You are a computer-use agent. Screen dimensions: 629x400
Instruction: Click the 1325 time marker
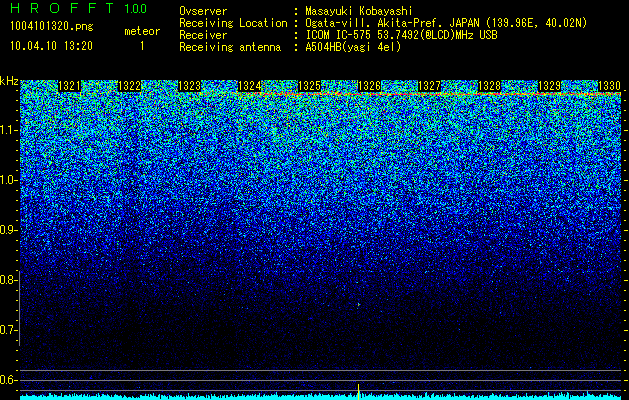pos(310,86)
